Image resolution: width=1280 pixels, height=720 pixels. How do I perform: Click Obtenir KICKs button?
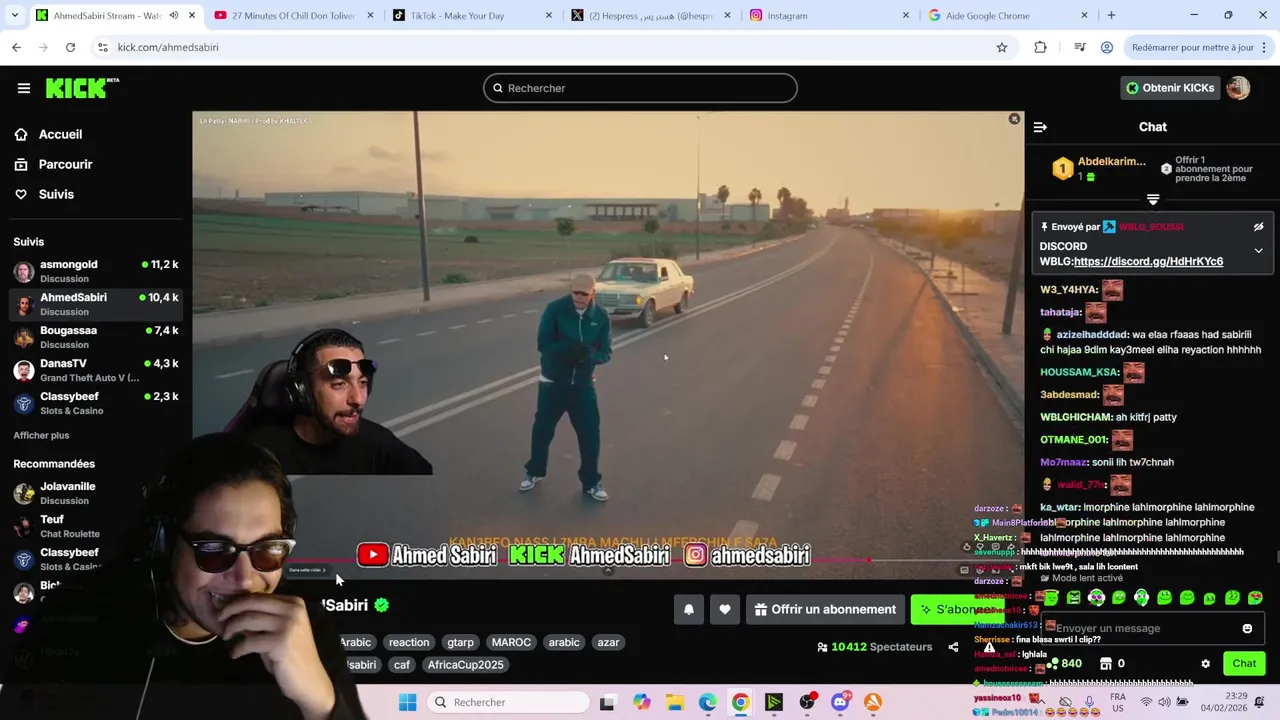[1169, 88]
